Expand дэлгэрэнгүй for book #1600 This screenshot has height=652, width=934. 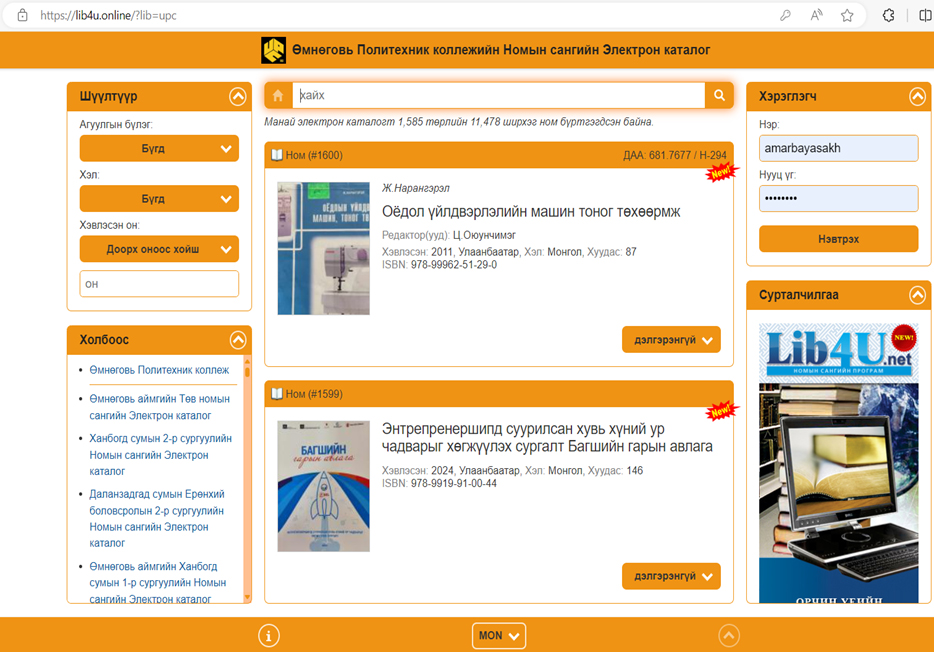[671, 340]
